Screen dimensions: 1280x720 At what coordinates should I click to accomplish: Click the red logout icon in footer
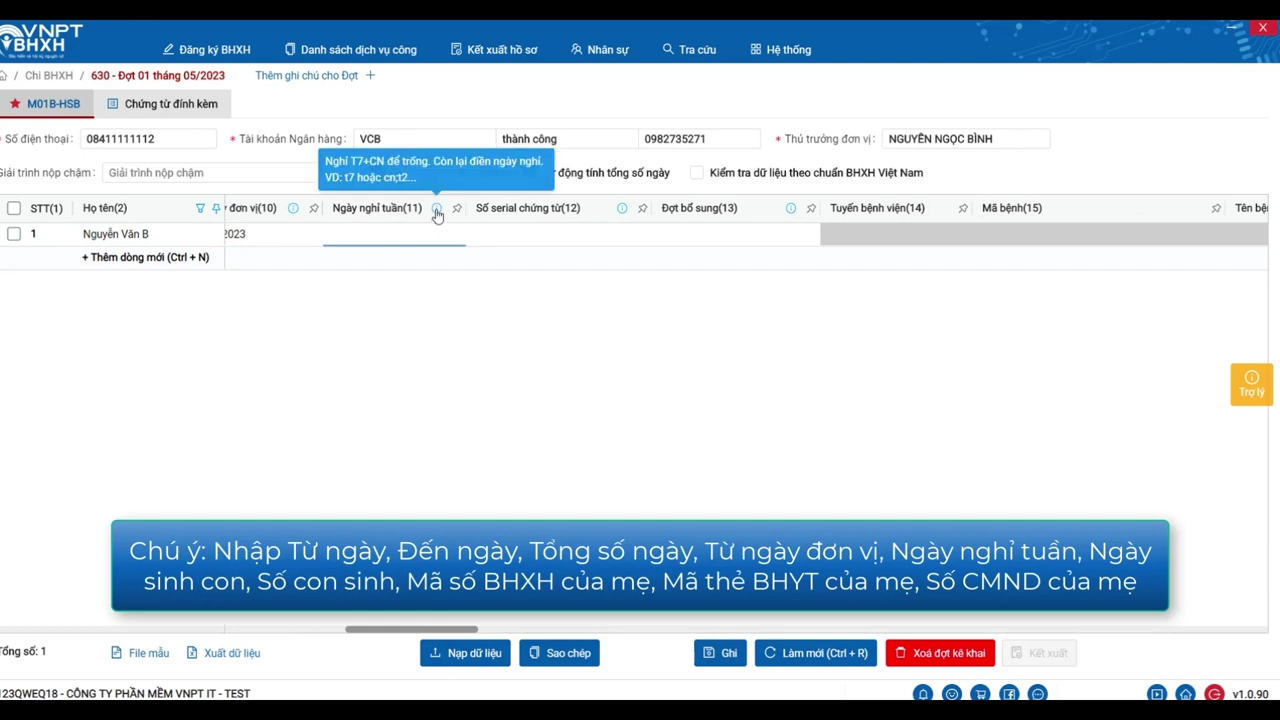[1214, 694]
